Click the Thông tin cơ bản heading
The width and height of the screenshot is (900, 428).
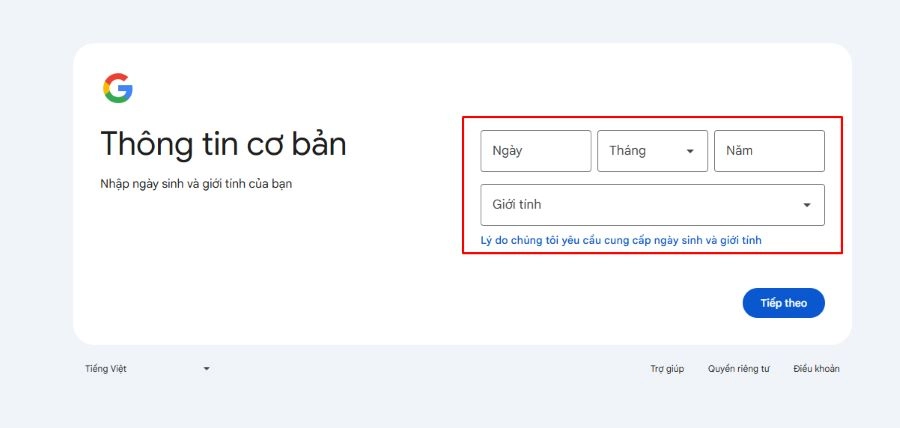(x=223, y=143)
